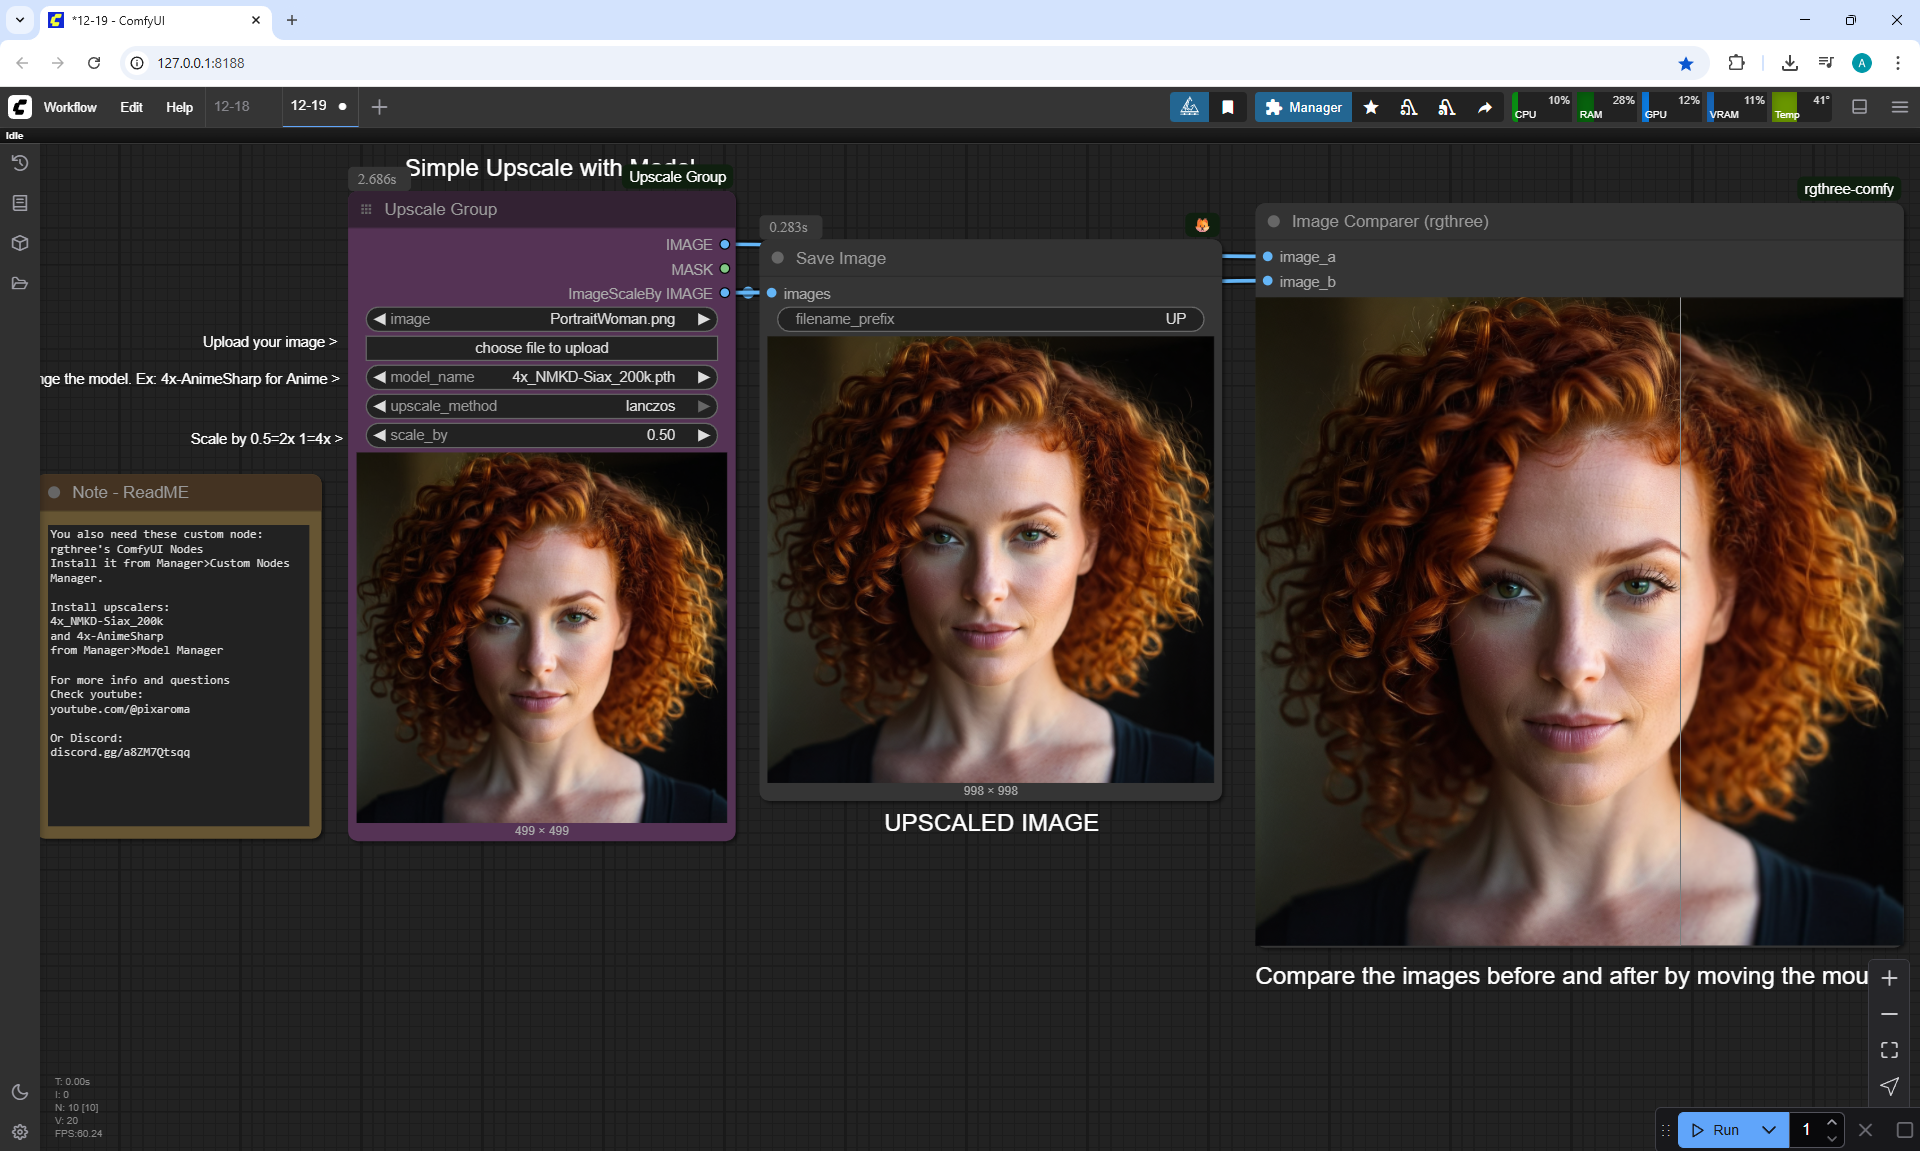Toggle collapse dot on Image Comparer node
1920x1151 pixels.
click(1273, 221)
